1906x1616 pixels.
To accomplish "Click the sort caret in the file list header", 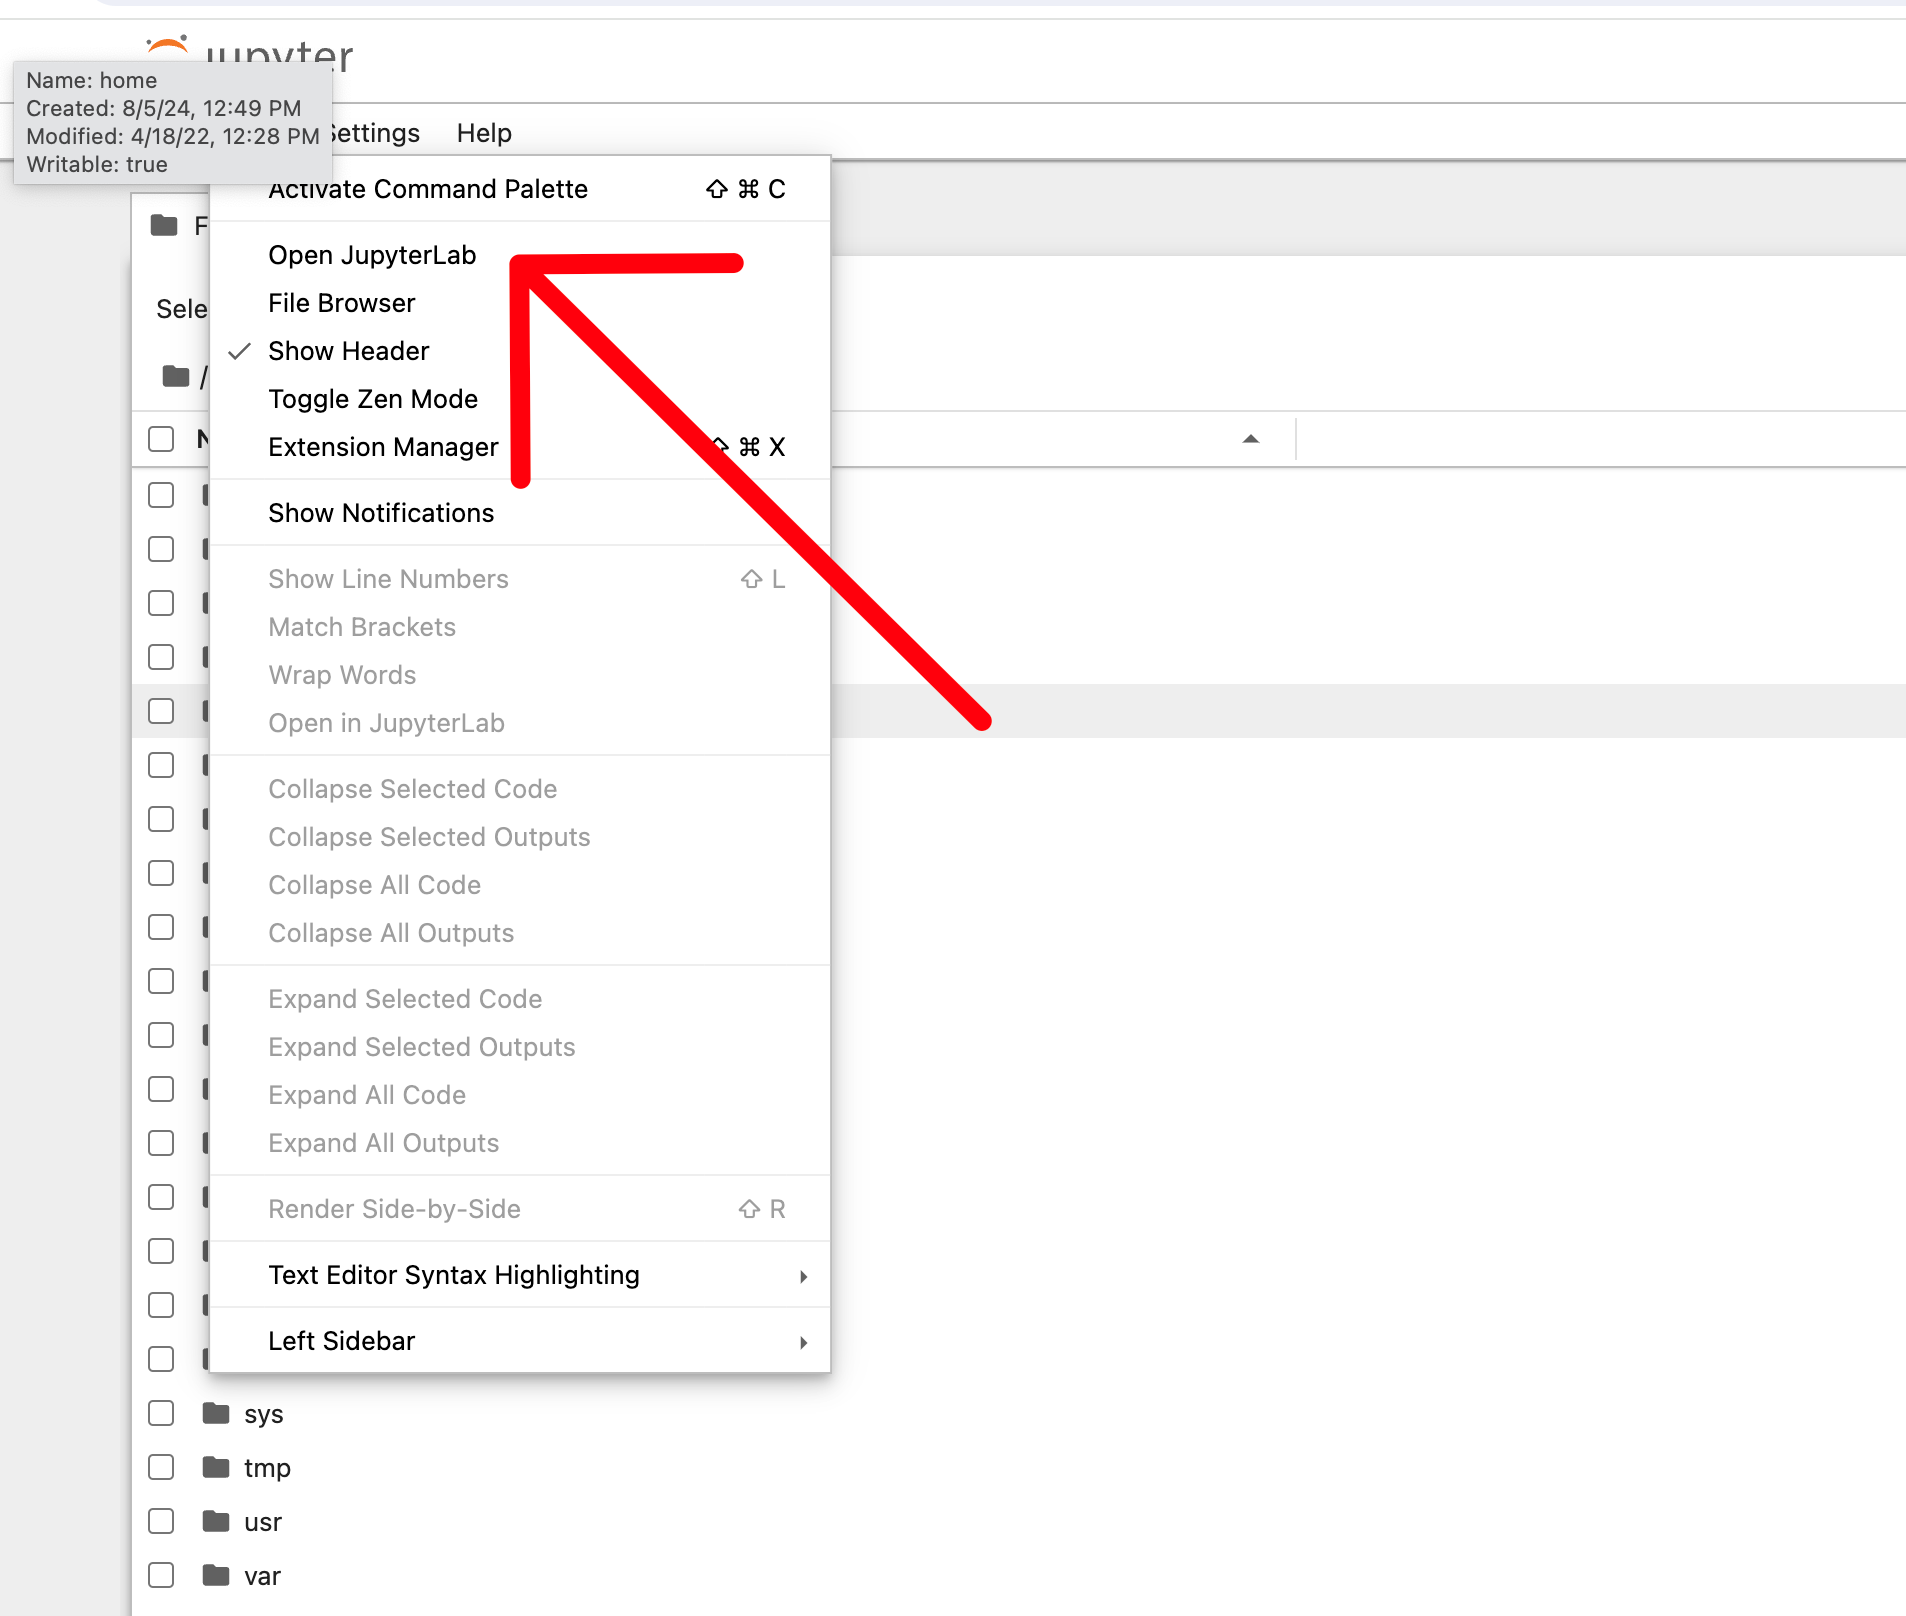I will (1250, 439).
